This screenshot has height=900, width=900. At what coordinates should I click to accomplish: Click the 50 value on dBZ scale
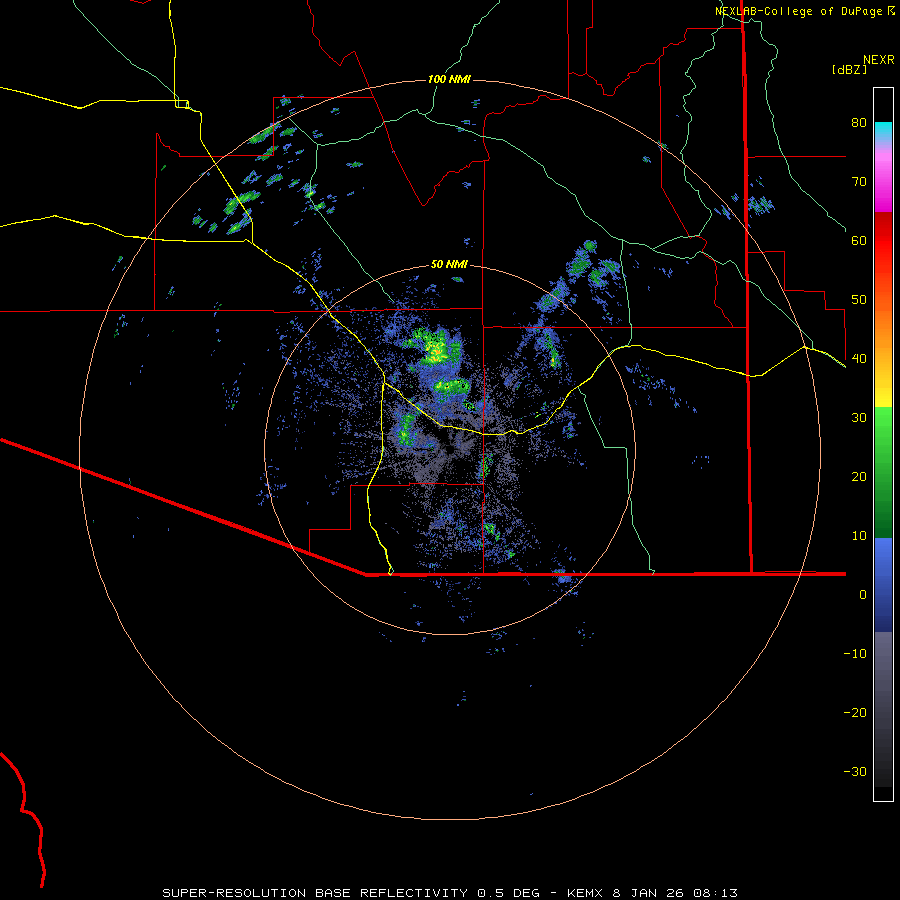[x=859, y=300]
